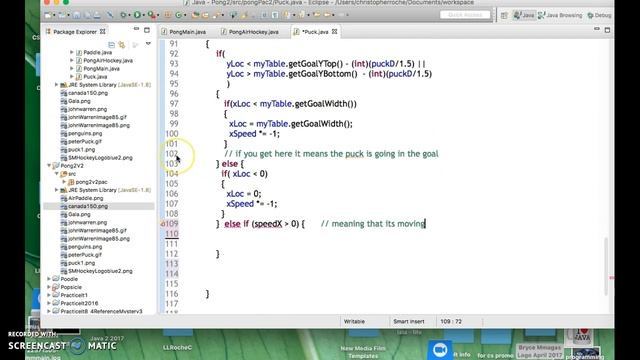Screen dimensions: 640x360
Task: Open the Package Explorer view menu triangle
Action: point(148,44)
